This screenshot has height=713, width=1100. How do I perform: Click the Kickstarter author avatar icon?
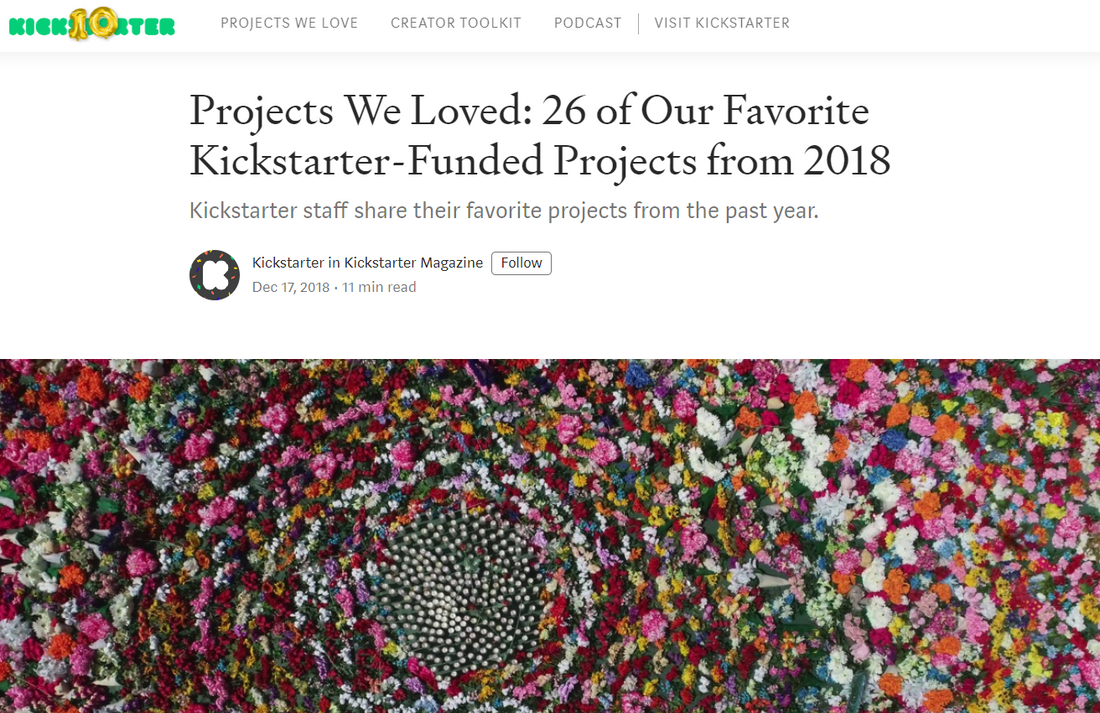tap(214, 274)
